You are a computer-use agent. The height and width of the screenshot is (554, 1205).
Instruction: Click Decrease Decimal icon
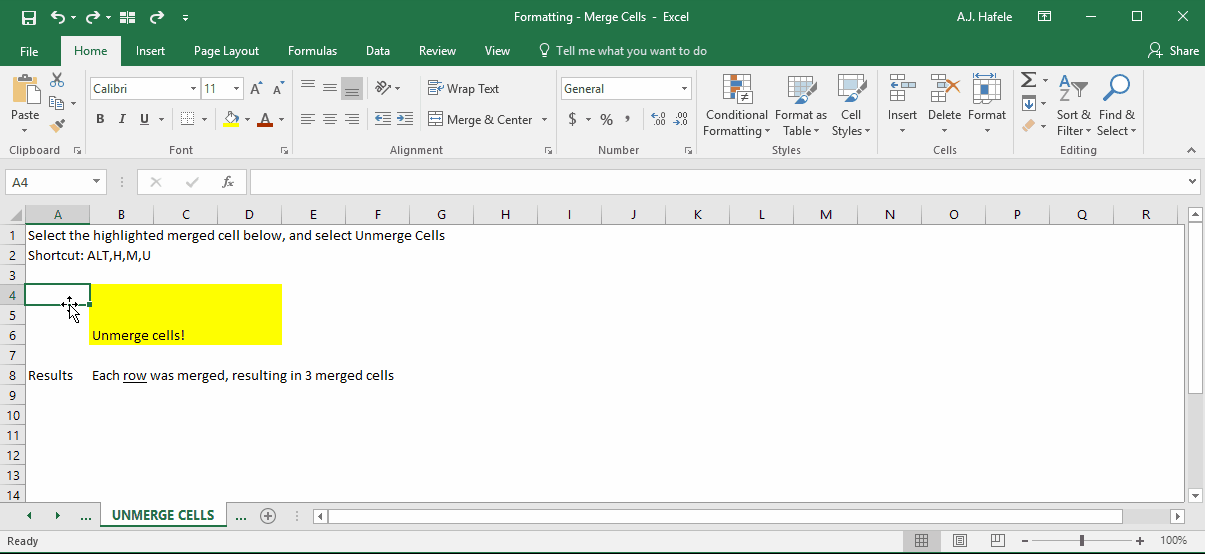tap(681, 119)
